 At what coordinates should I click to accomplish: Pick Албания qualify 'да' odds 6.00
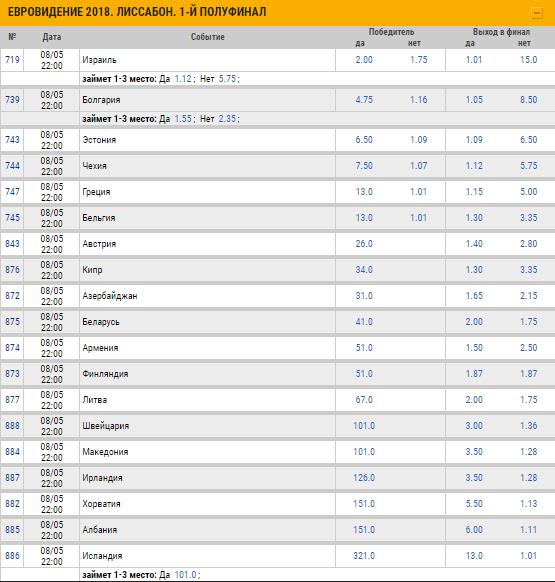(474, 530)
